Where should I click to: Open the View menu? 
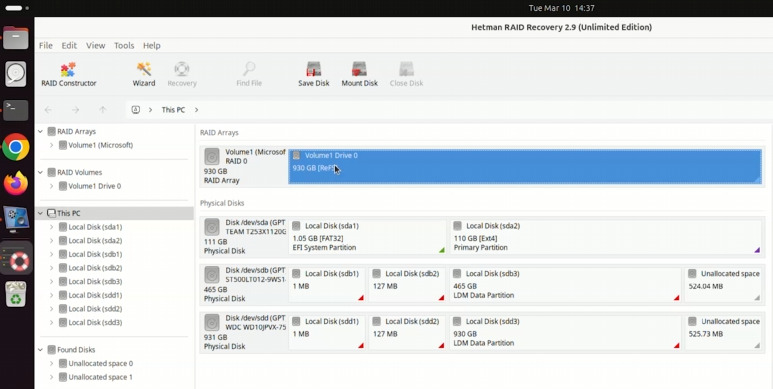(96, 45)
